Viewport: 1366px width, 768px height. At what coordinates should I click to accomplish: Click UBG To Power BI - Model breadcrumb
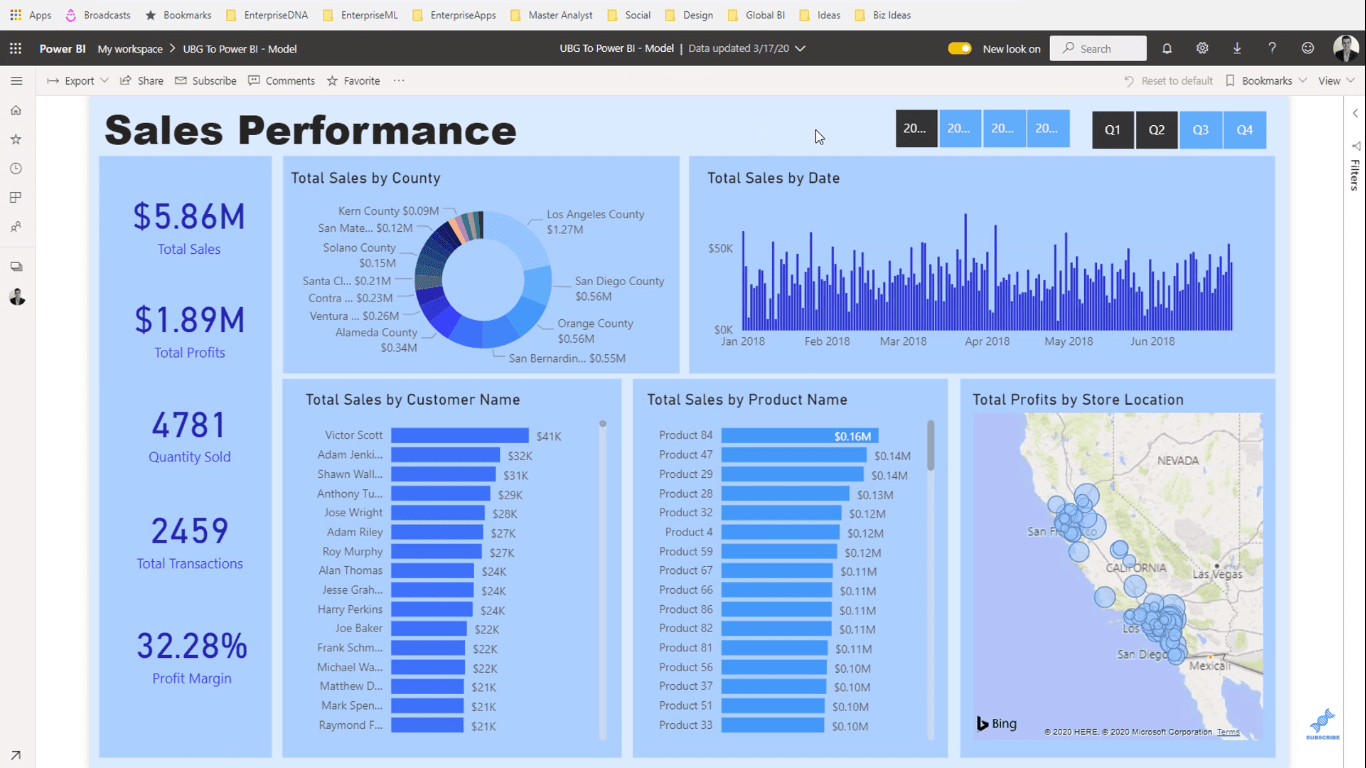click(240, 48)
